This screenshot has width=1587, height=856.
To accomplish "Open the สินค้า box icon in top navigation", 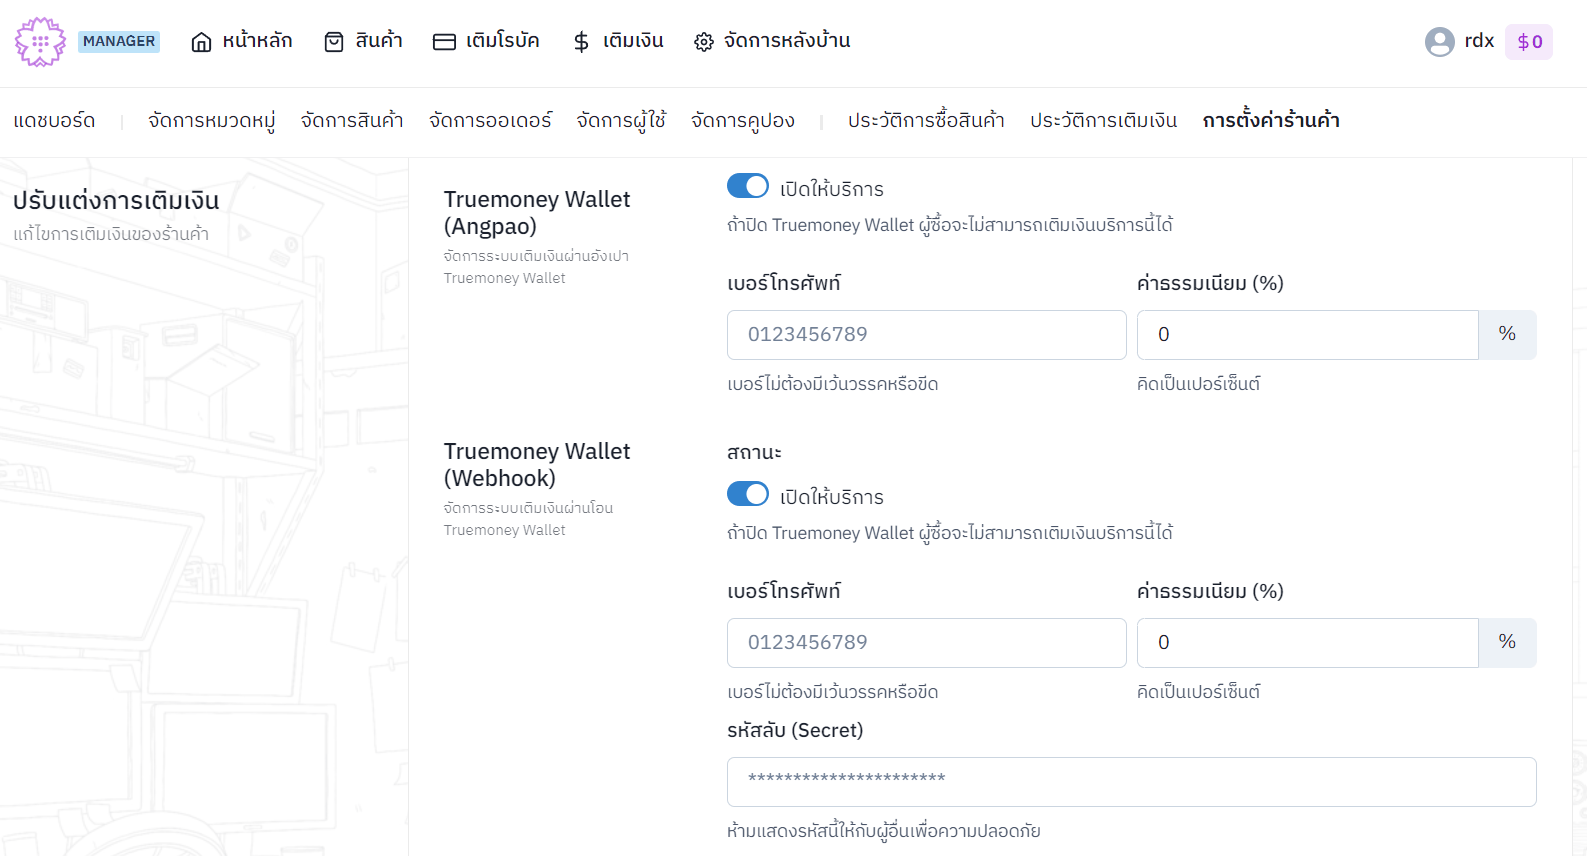I will click(x=333, y=40).
